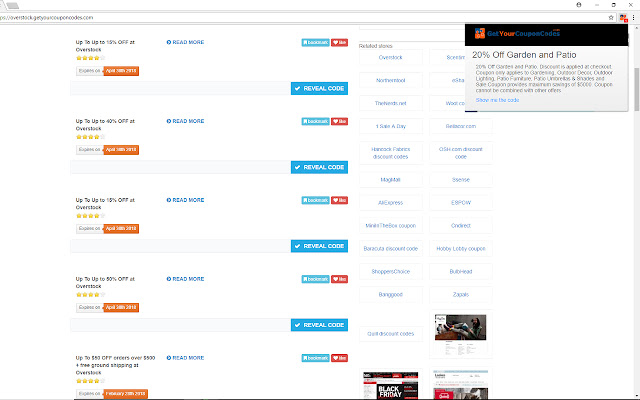Bookmark the 50% OFF Overstock coupon
This screenshot has height=400, width=640.
[316, 279]
